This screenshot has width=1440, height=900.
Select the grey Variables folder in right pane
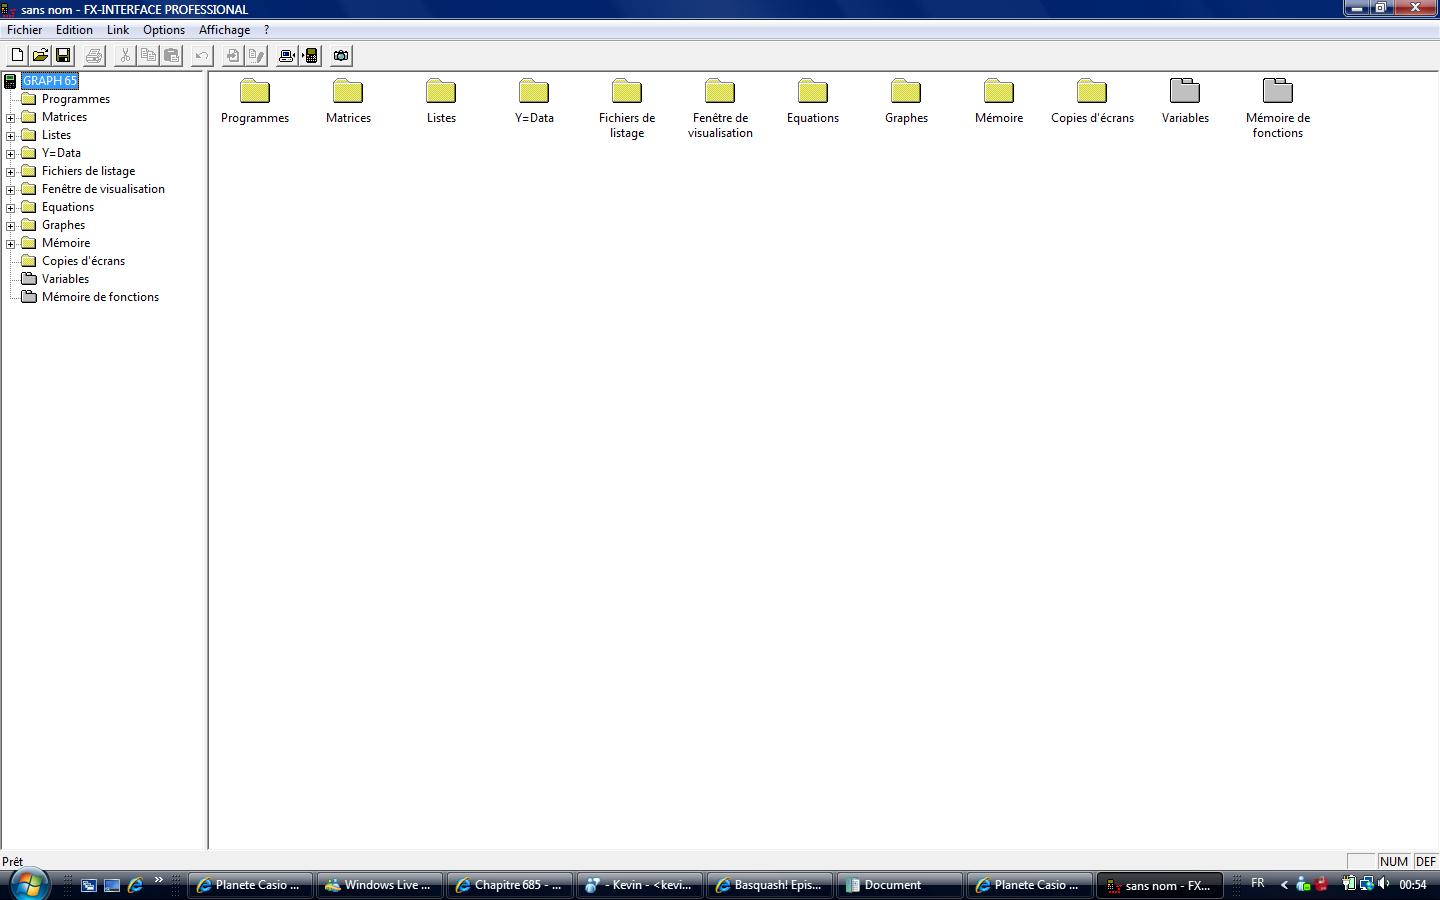coord(1185,91)
